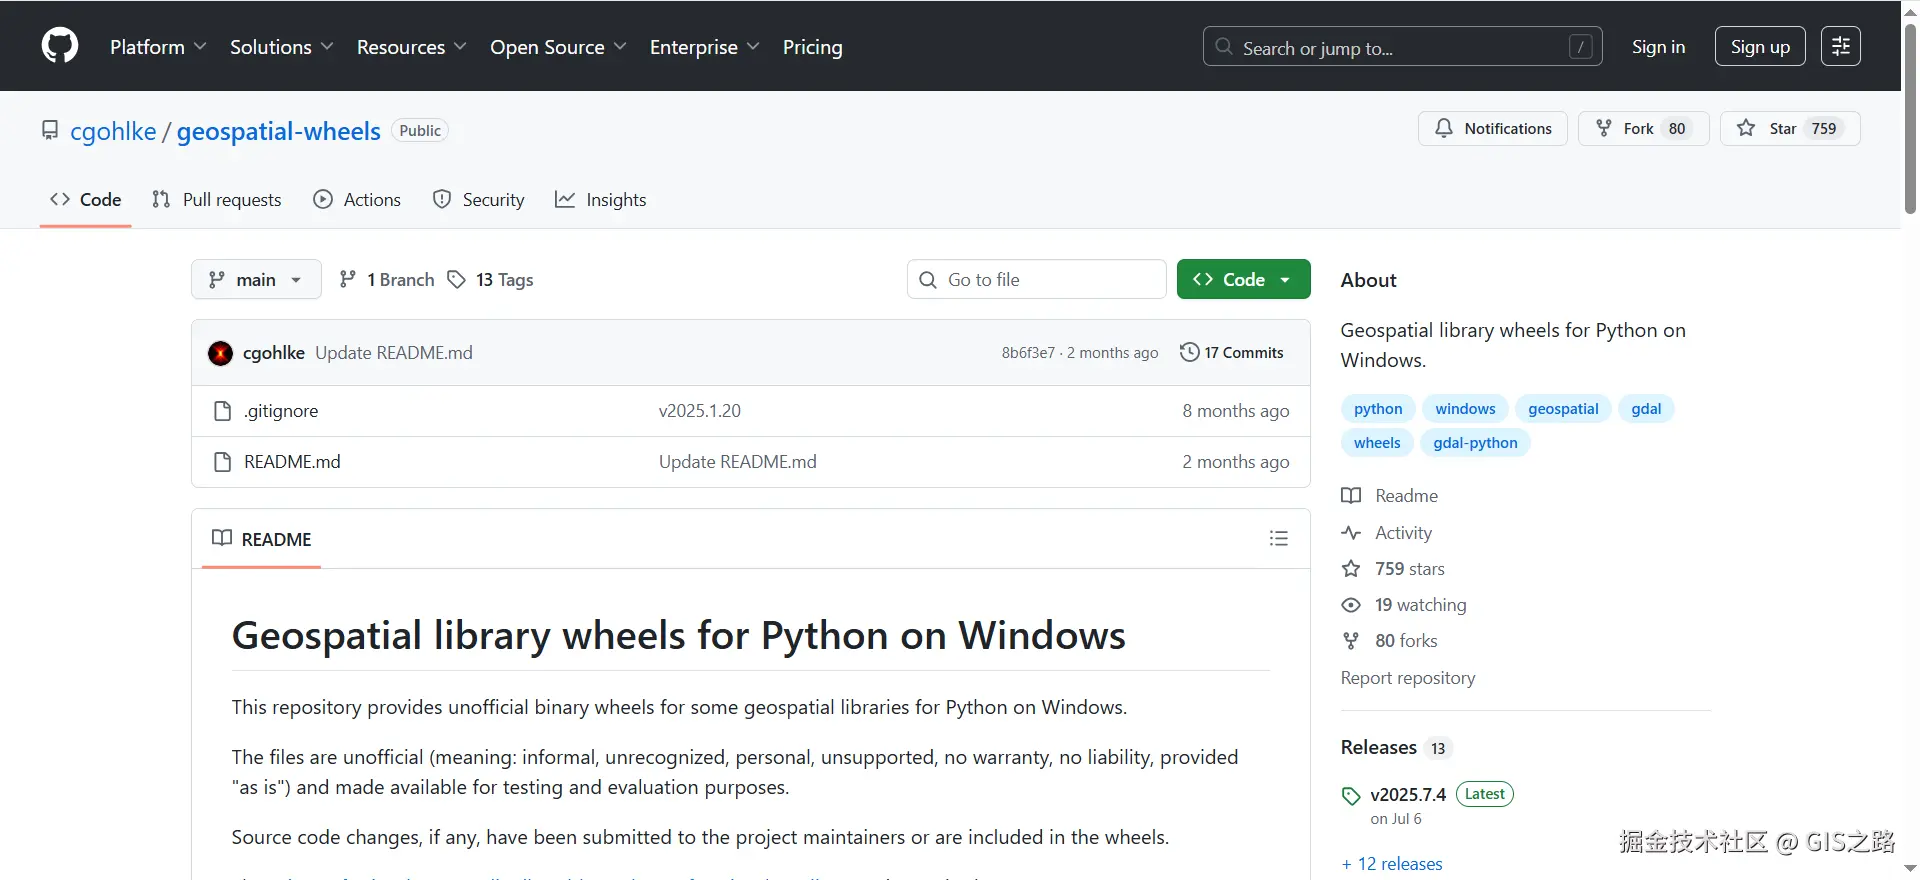Click the 13 Tags tag icon

tap(457, 280)
